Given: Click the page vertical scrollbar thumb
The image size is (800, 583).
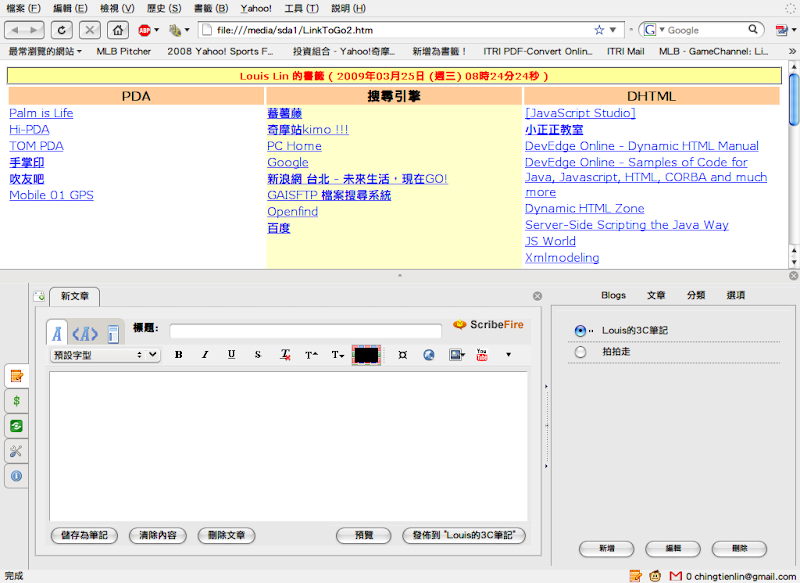Looking at the screenshot, I should coord(793,99).
